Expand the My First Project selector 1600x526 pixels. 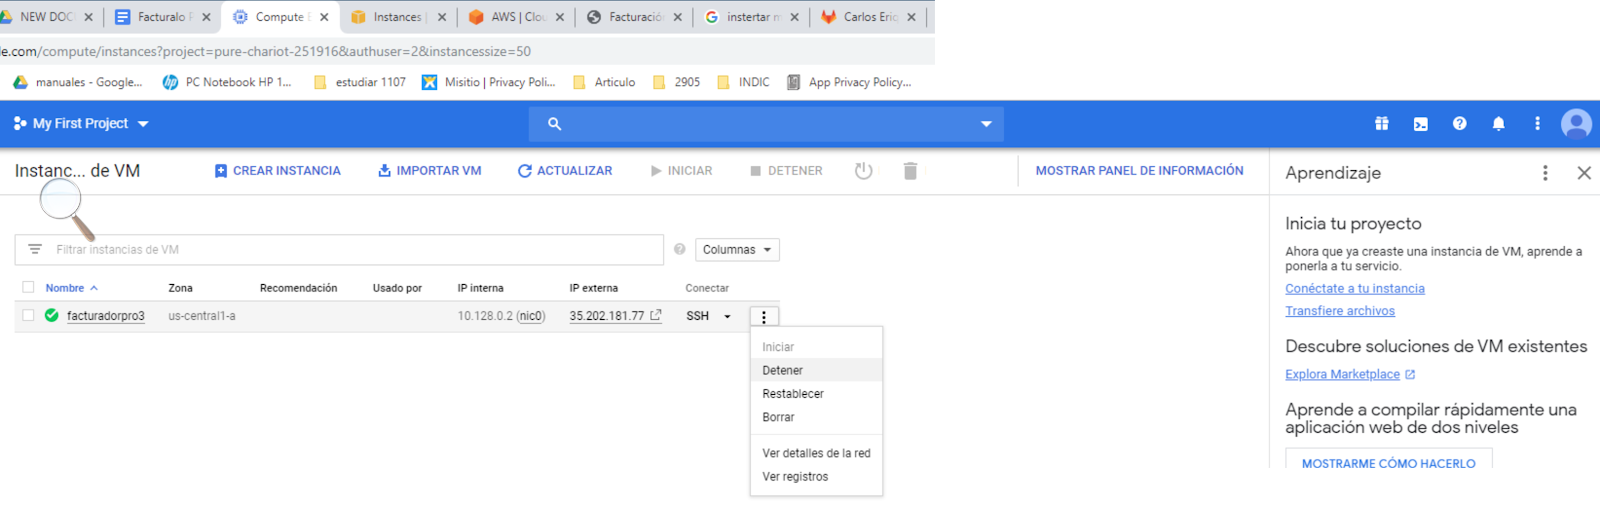pyautogui.click(x=143, y=124)
